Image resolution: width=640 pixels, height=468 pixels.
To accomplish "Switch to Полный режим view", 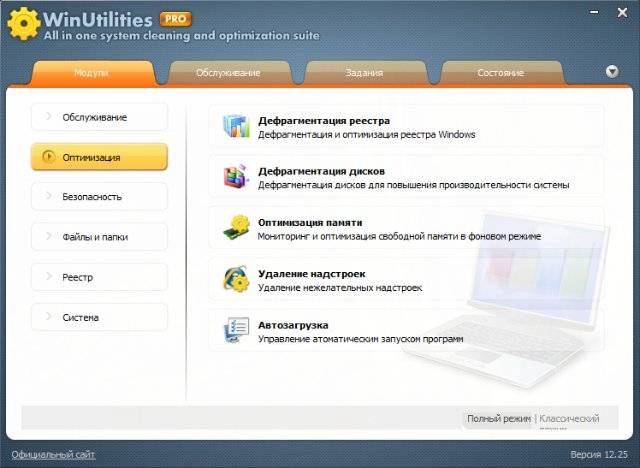I will (x=499, y=418).
